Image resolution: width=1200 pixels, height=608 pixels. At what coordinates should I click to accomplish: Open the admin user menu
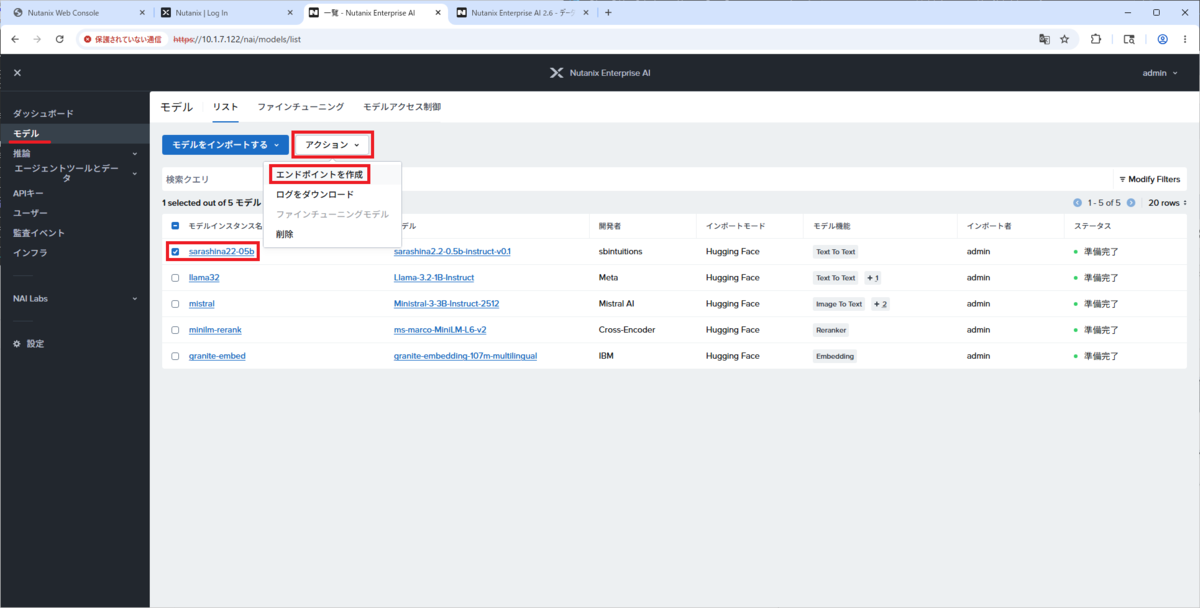point(1159,73)
